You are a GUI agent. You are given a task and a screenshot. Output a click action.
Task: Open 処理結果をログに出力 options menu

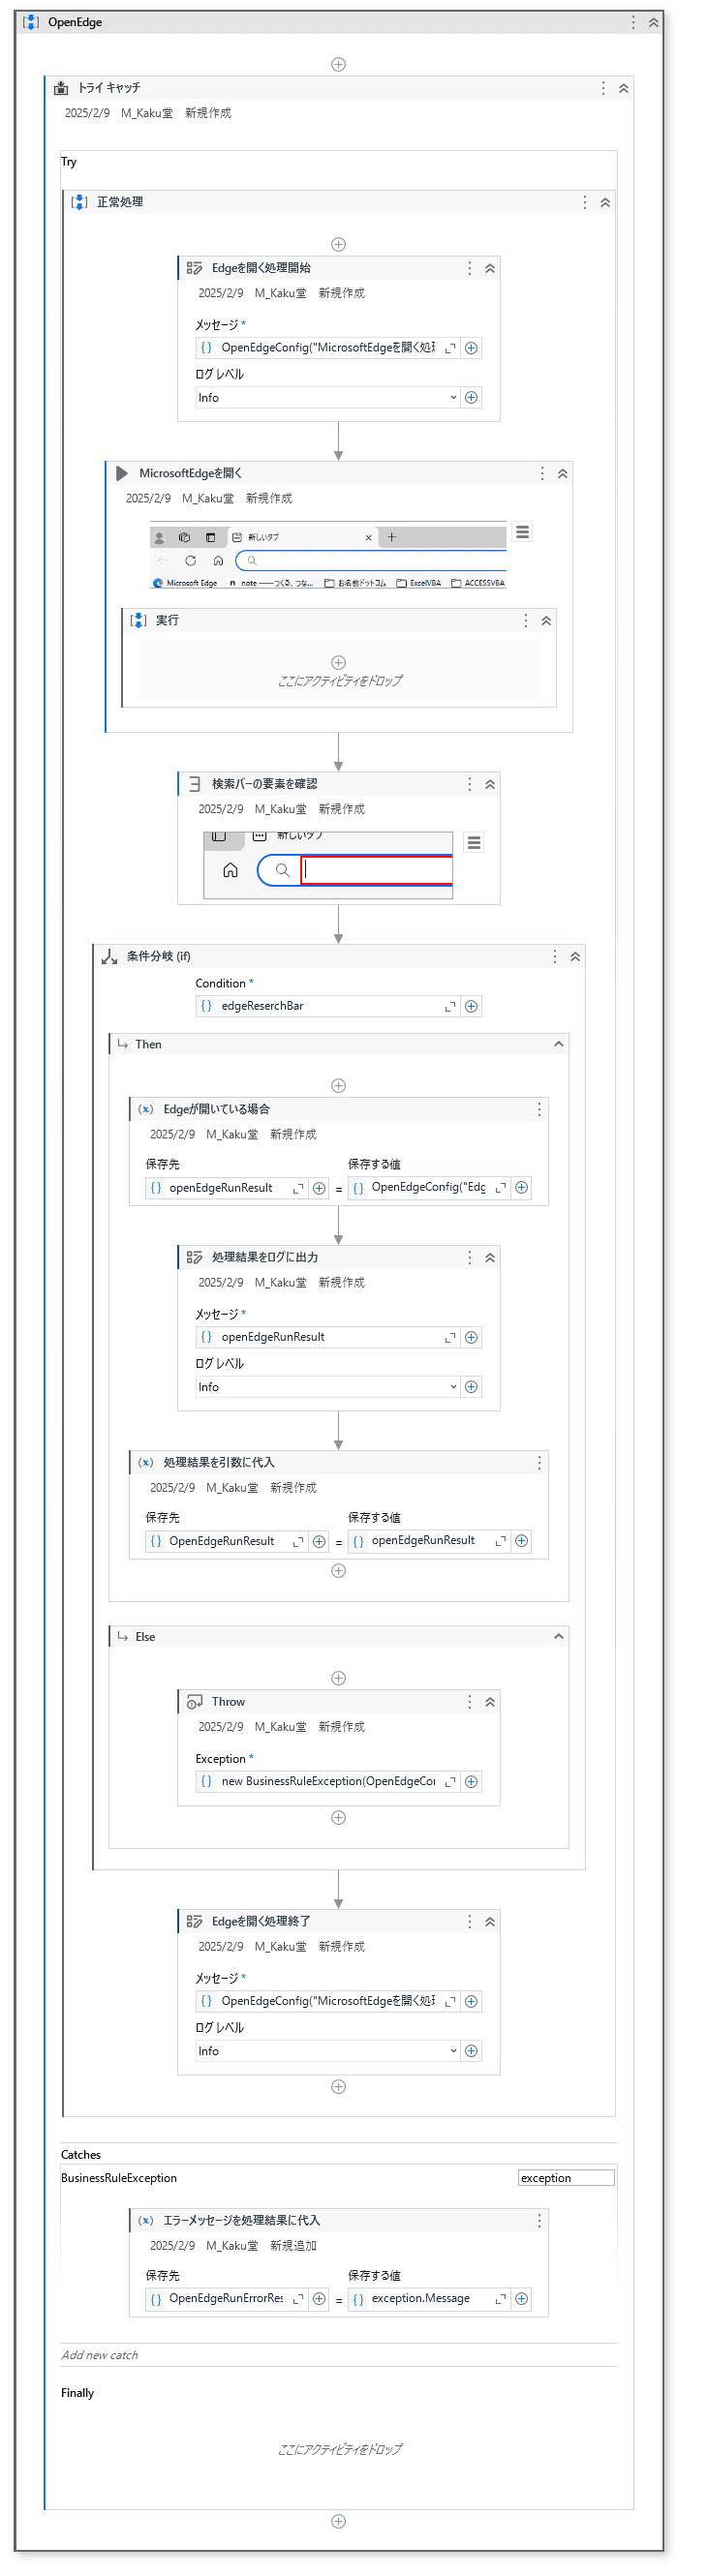click(x=469, y=1258)
